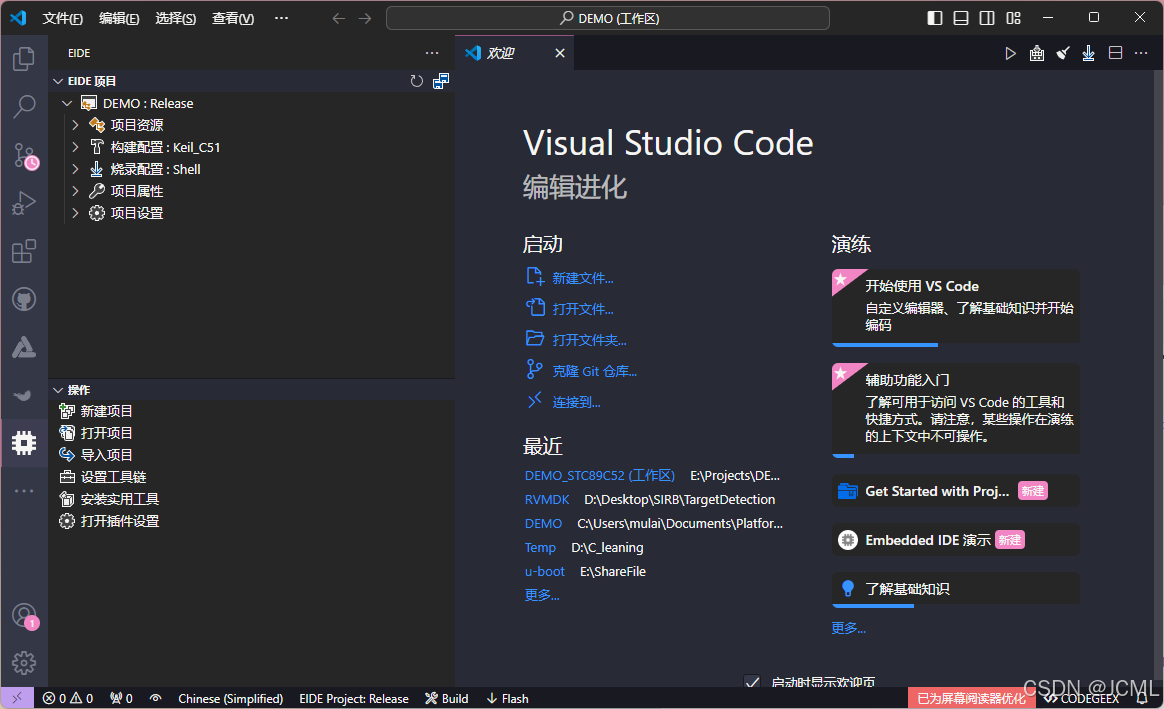Open the Manage gear in activity bar
Viewport: 1164px width, 709px height.
(24, 663)
